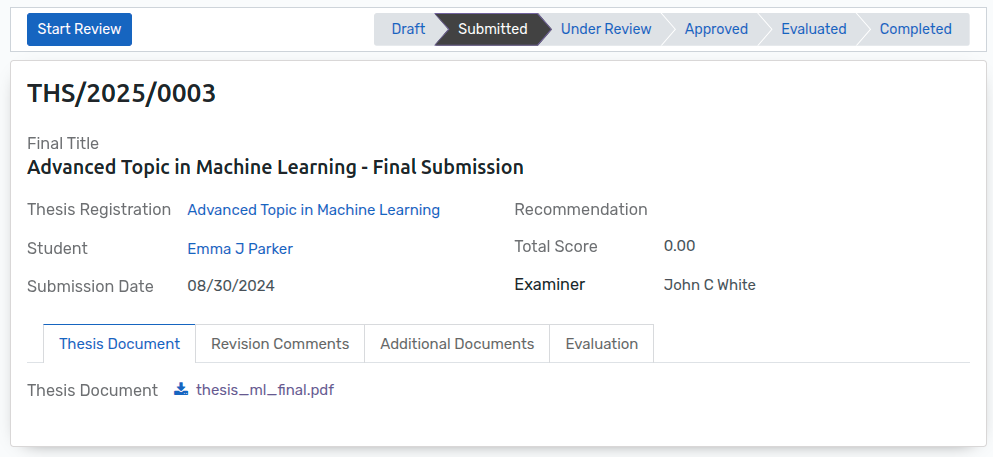The height and width of the screenshot is (457, 993).
Task: Click the Examiner value John C White
Action: [x=709, y=285]
